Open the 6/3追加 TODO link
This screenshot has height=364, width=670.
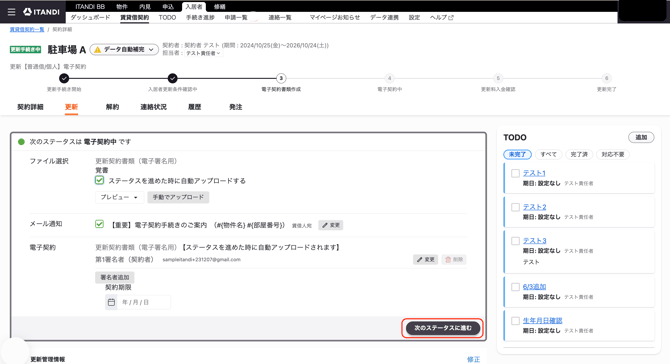tap(535, 287)
